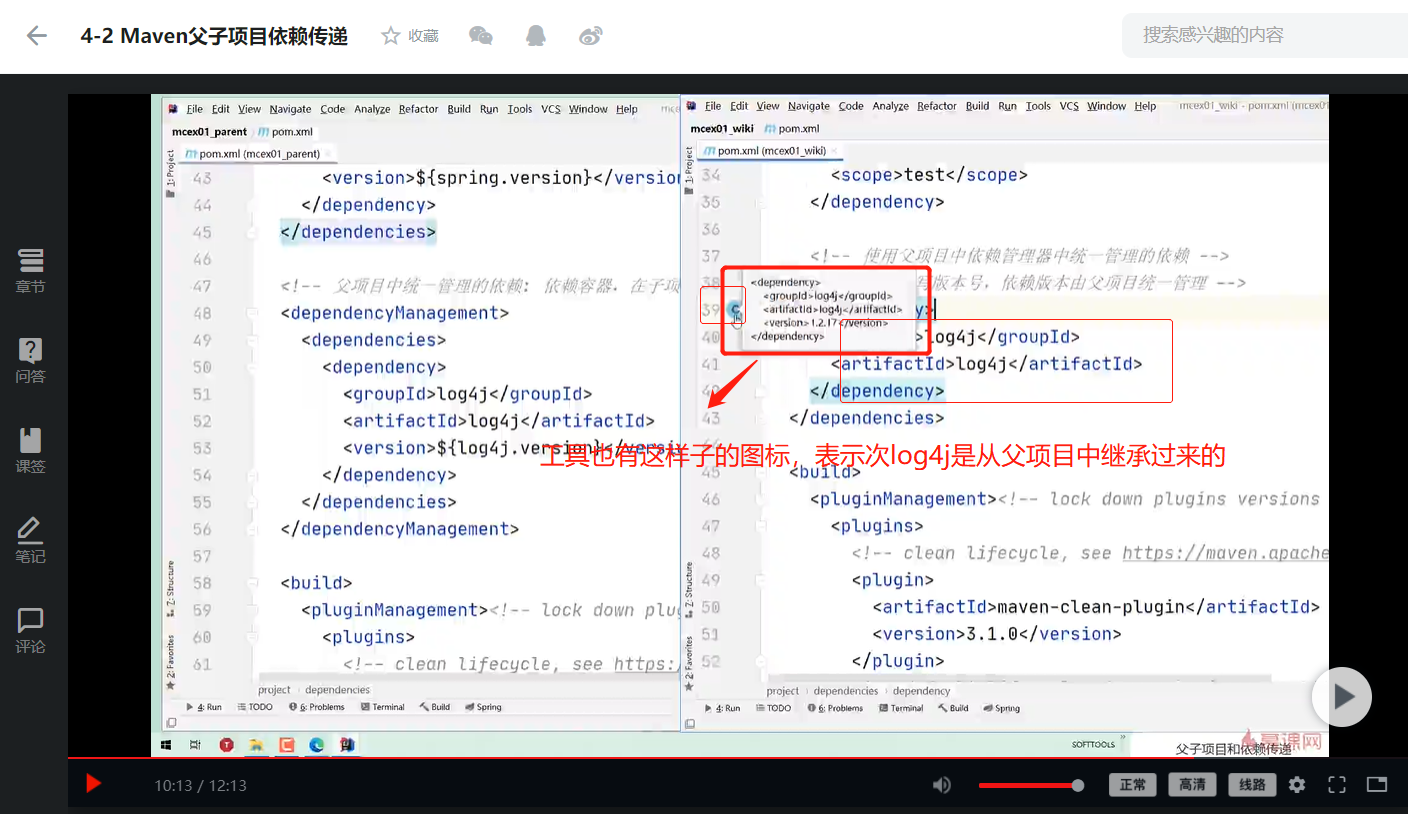Viewport: 1408px width, 814px height.
Task: Share via the WeChat icon
Action: [481, 36]
